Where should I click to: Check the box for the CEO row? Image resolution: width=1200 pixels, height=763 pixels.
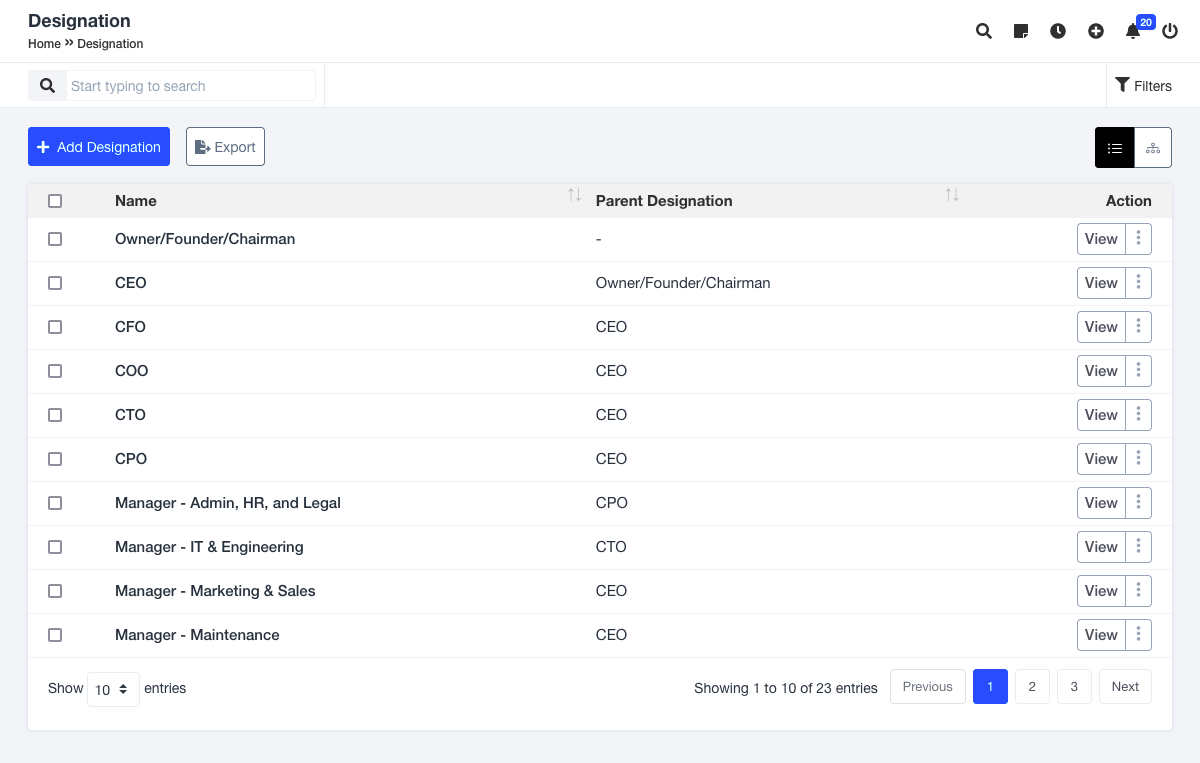coord(55,283)
